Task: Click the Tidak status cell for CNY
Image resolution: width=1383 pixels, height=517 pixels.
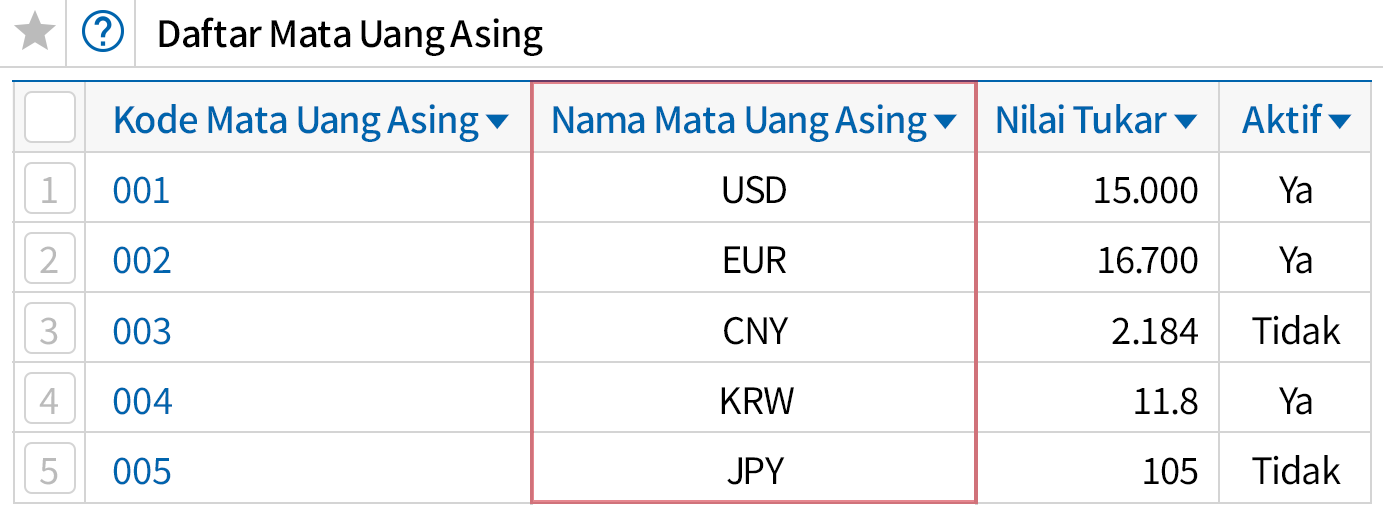Action: [1295, 330]
